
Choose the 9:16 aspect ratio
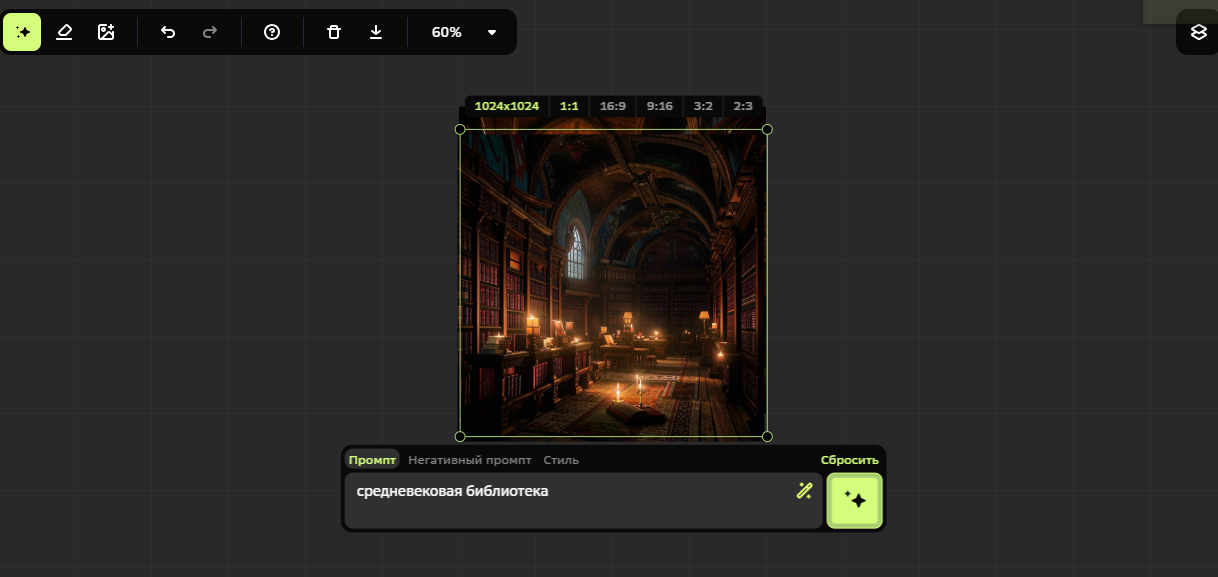[x=660, y=106]
